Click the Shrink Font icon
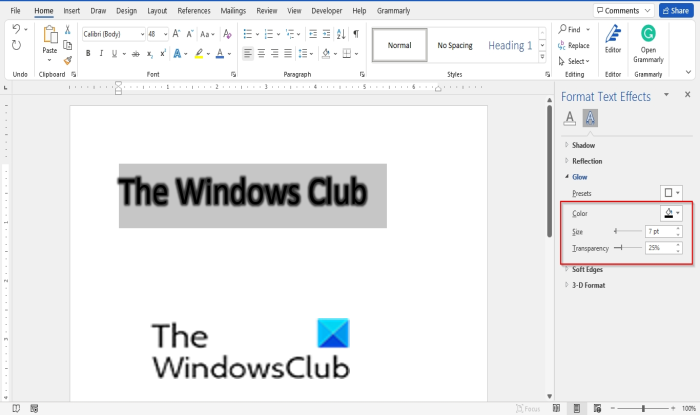This screenshot has height=415, width=700. pyautogui.click(x=190, y=34)
